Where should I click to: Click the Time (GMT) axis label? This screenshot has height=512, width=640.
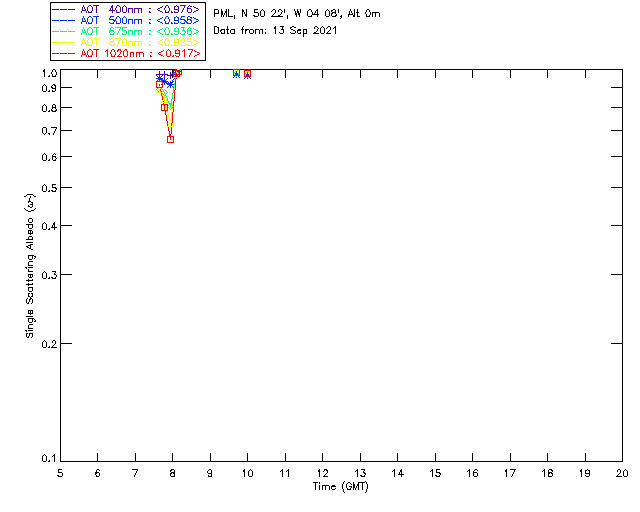pyautogui.click(x=340, y=487)
